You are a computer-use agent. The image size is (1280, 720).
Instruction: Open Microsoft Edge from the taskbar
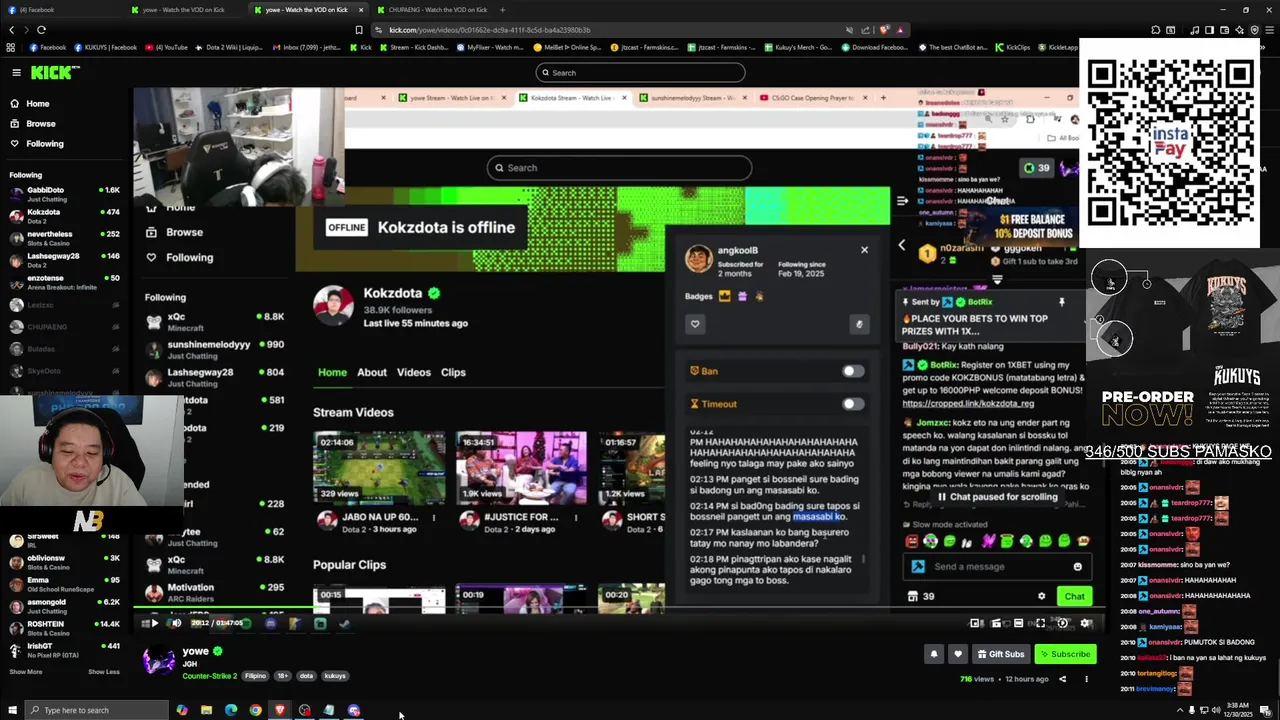pos(231,710)
